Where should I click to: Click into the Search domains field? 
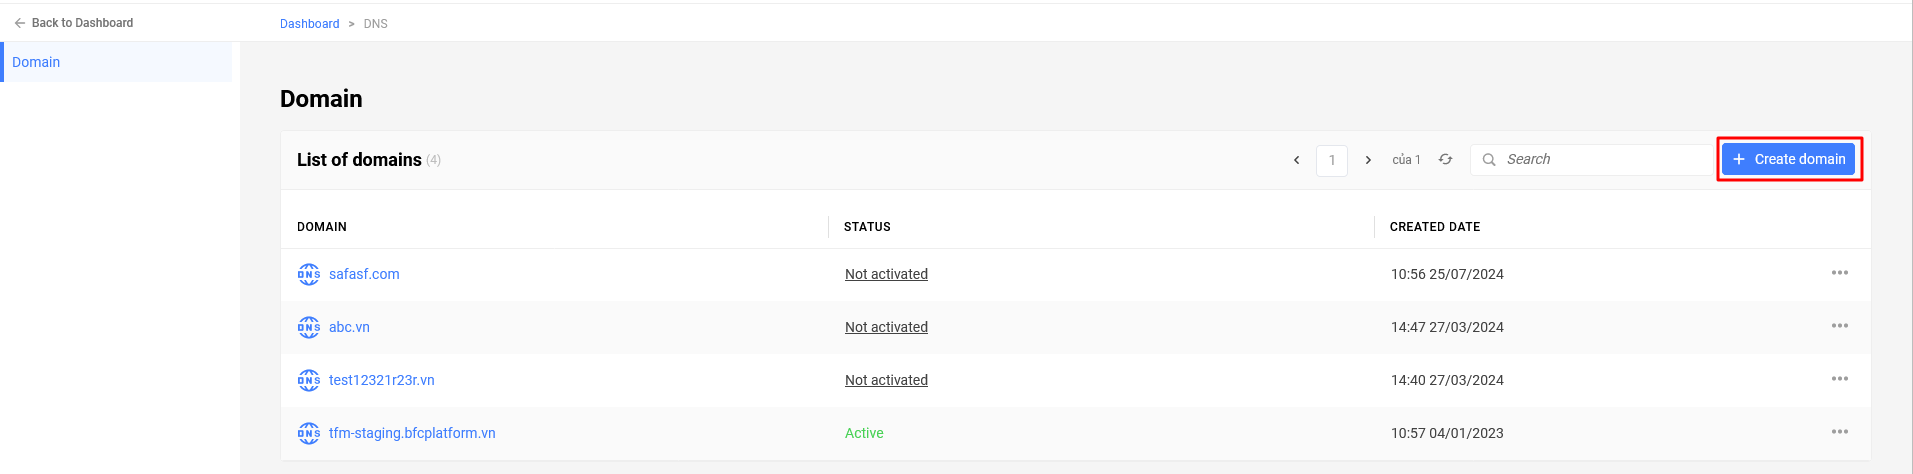1592,160
